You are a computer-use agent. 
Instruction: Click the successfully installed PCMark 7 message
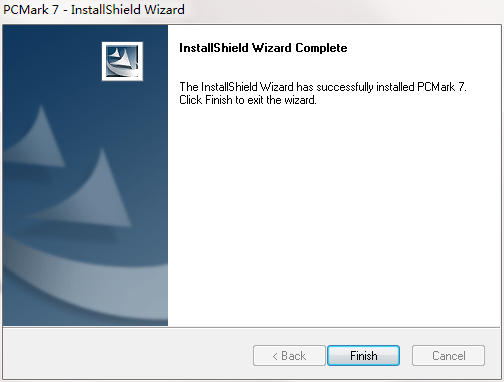click(323, 87)
